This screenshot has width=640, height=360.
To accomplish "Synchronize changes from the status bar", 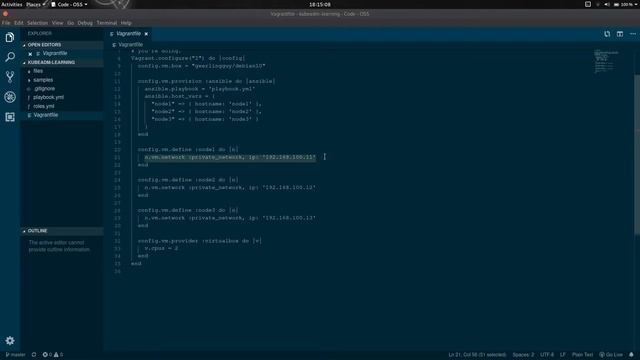I will coord(34,355).
